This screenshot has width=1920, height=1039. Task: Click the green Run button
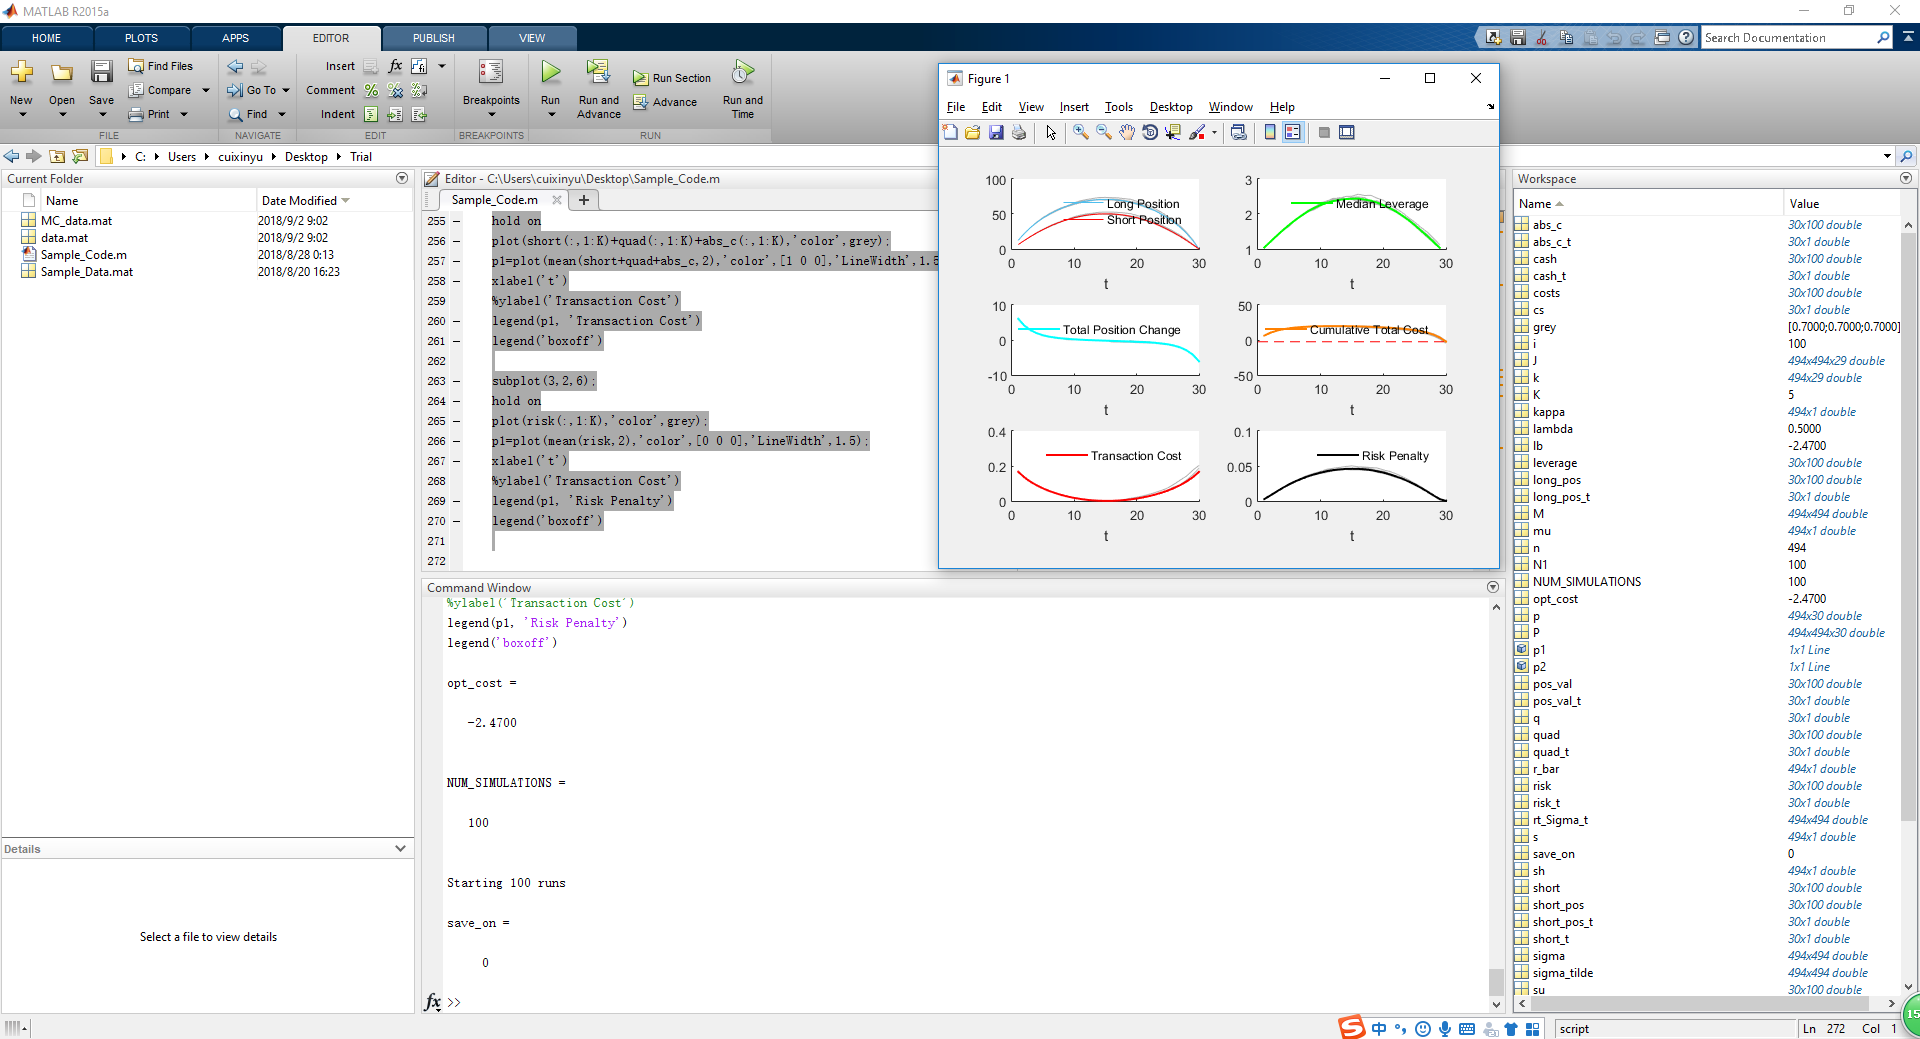(550, 73)
